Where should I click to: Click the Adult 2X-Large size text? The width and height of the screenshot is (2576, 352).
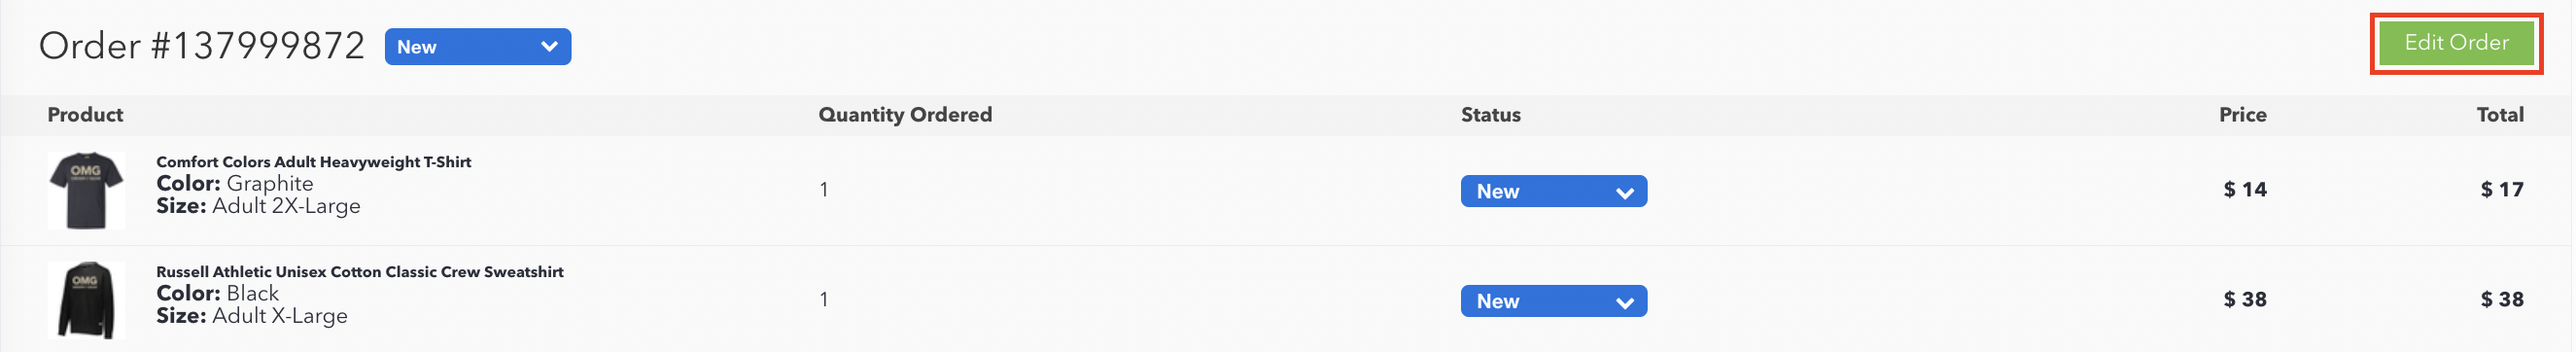(x=287, y=206)
